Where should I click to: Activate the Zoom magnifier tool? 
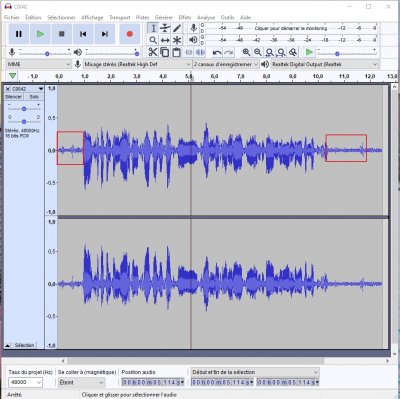click(153, 40)
